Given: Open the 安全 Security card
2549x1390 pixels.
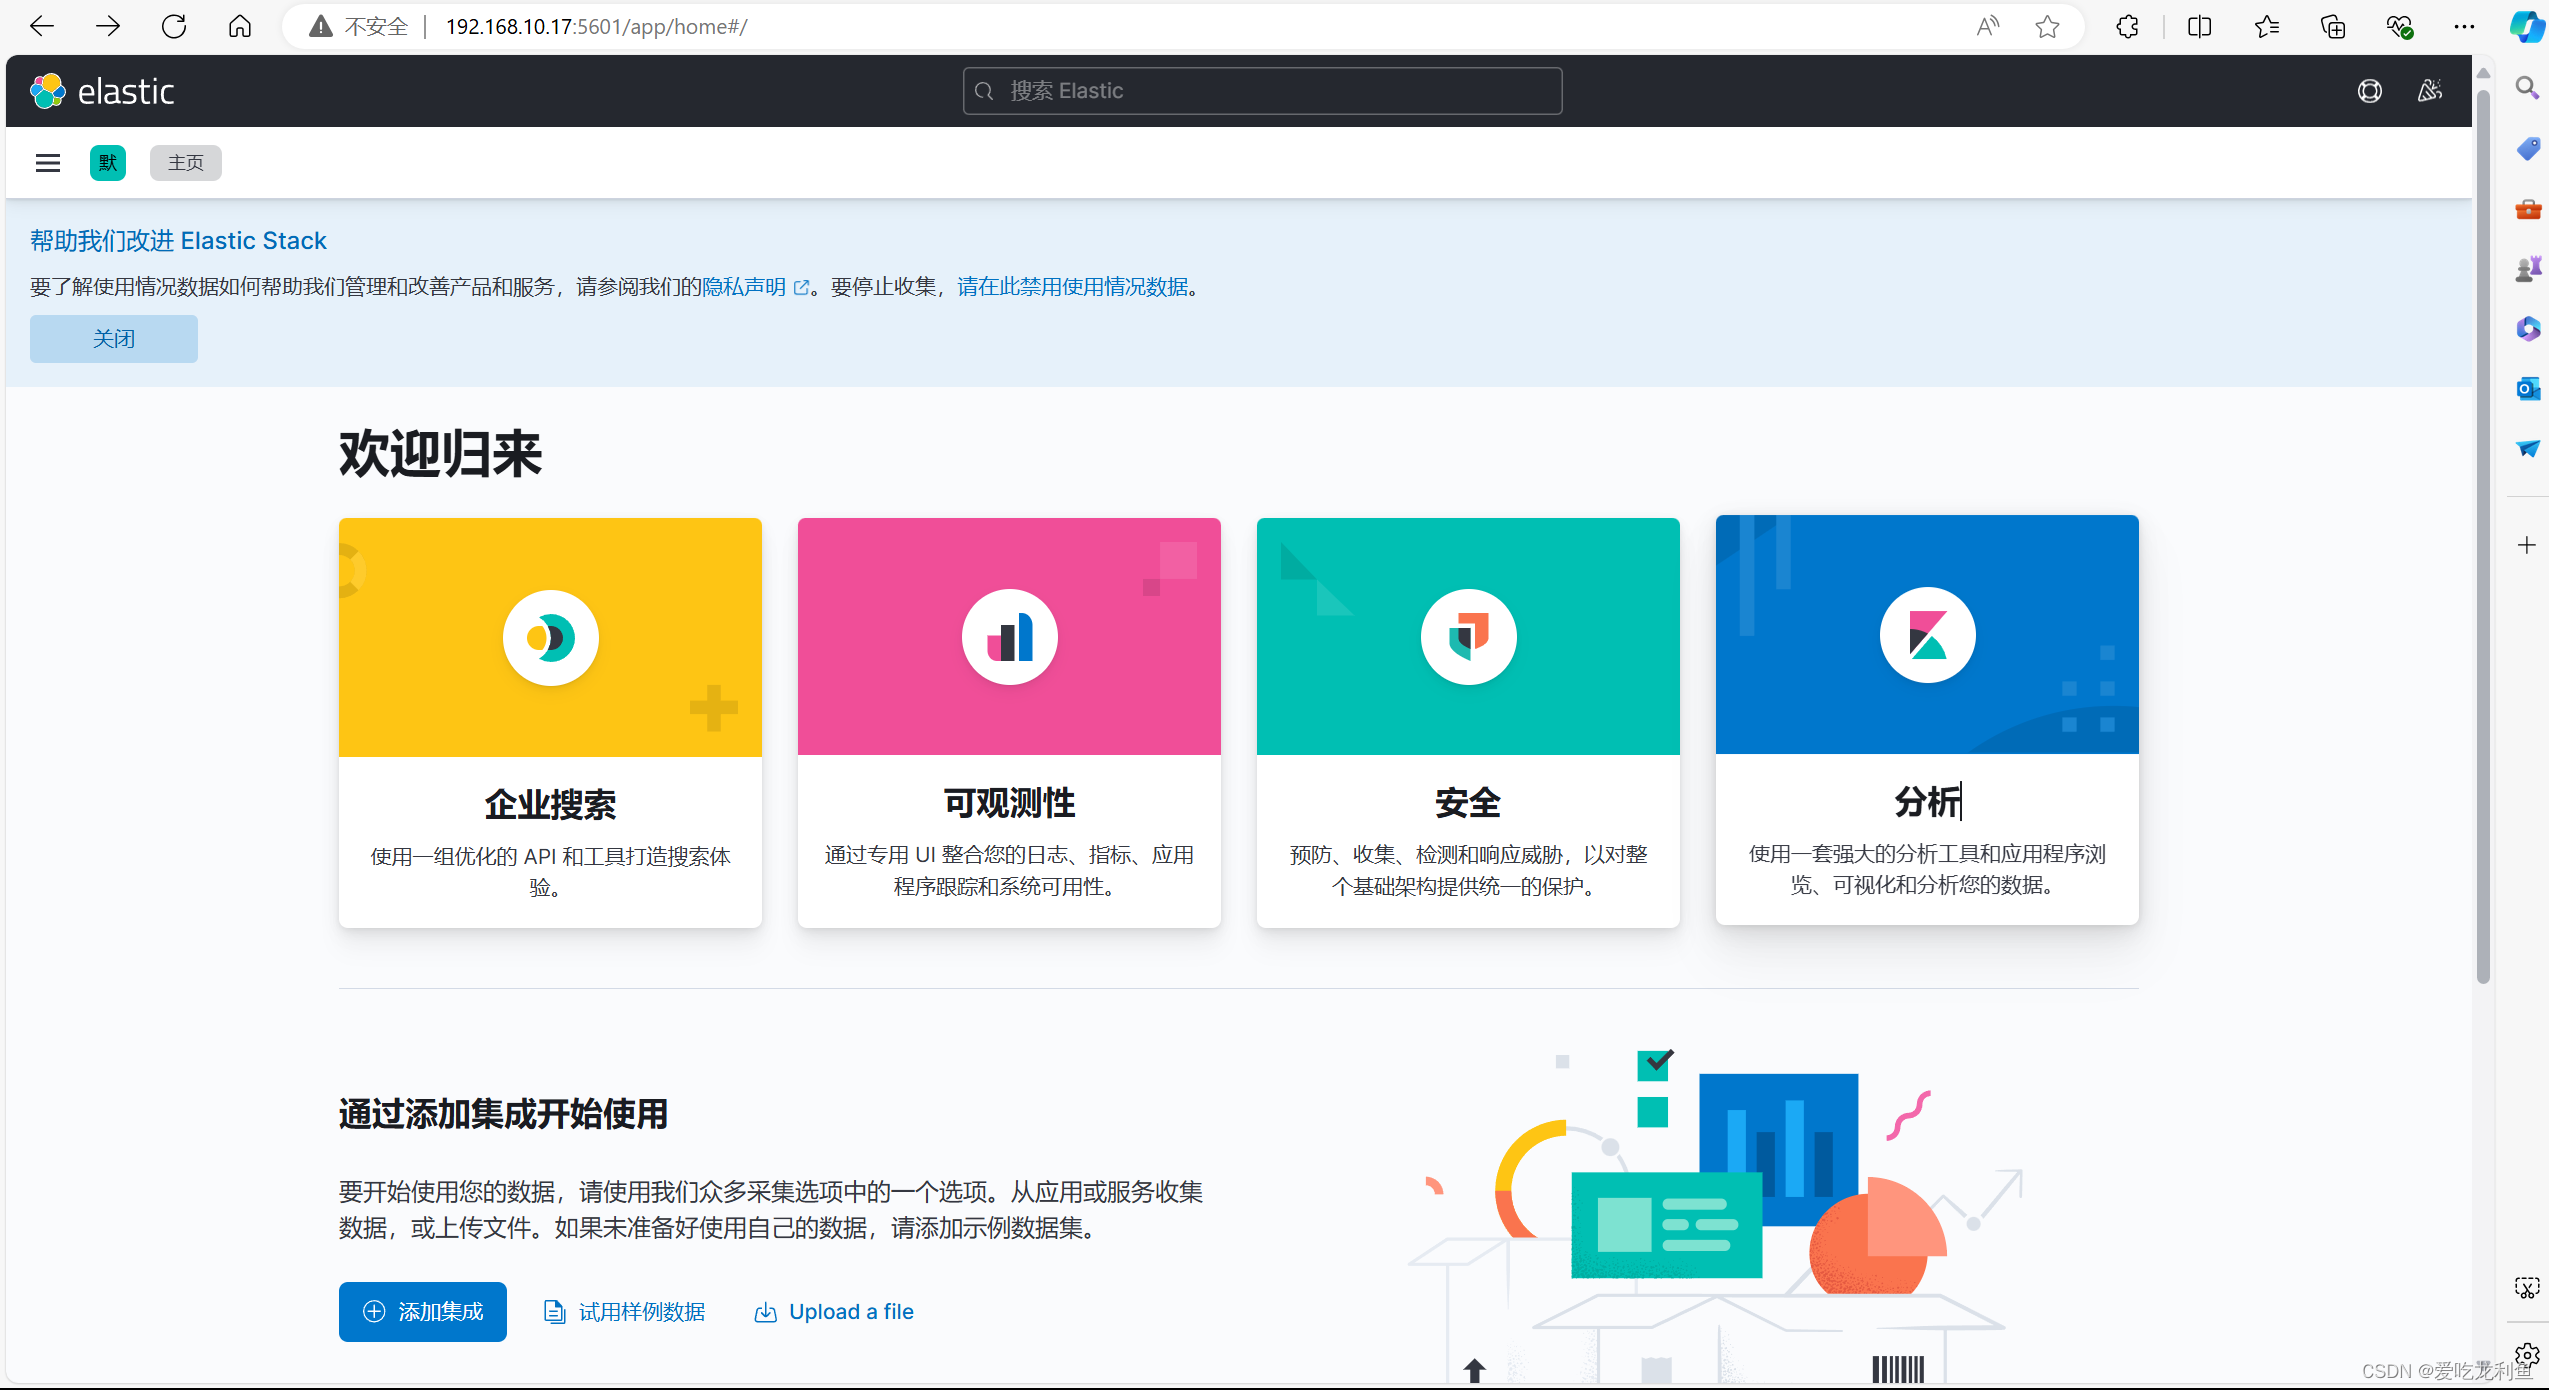Looking at the screenshot, I should 1468,722.
